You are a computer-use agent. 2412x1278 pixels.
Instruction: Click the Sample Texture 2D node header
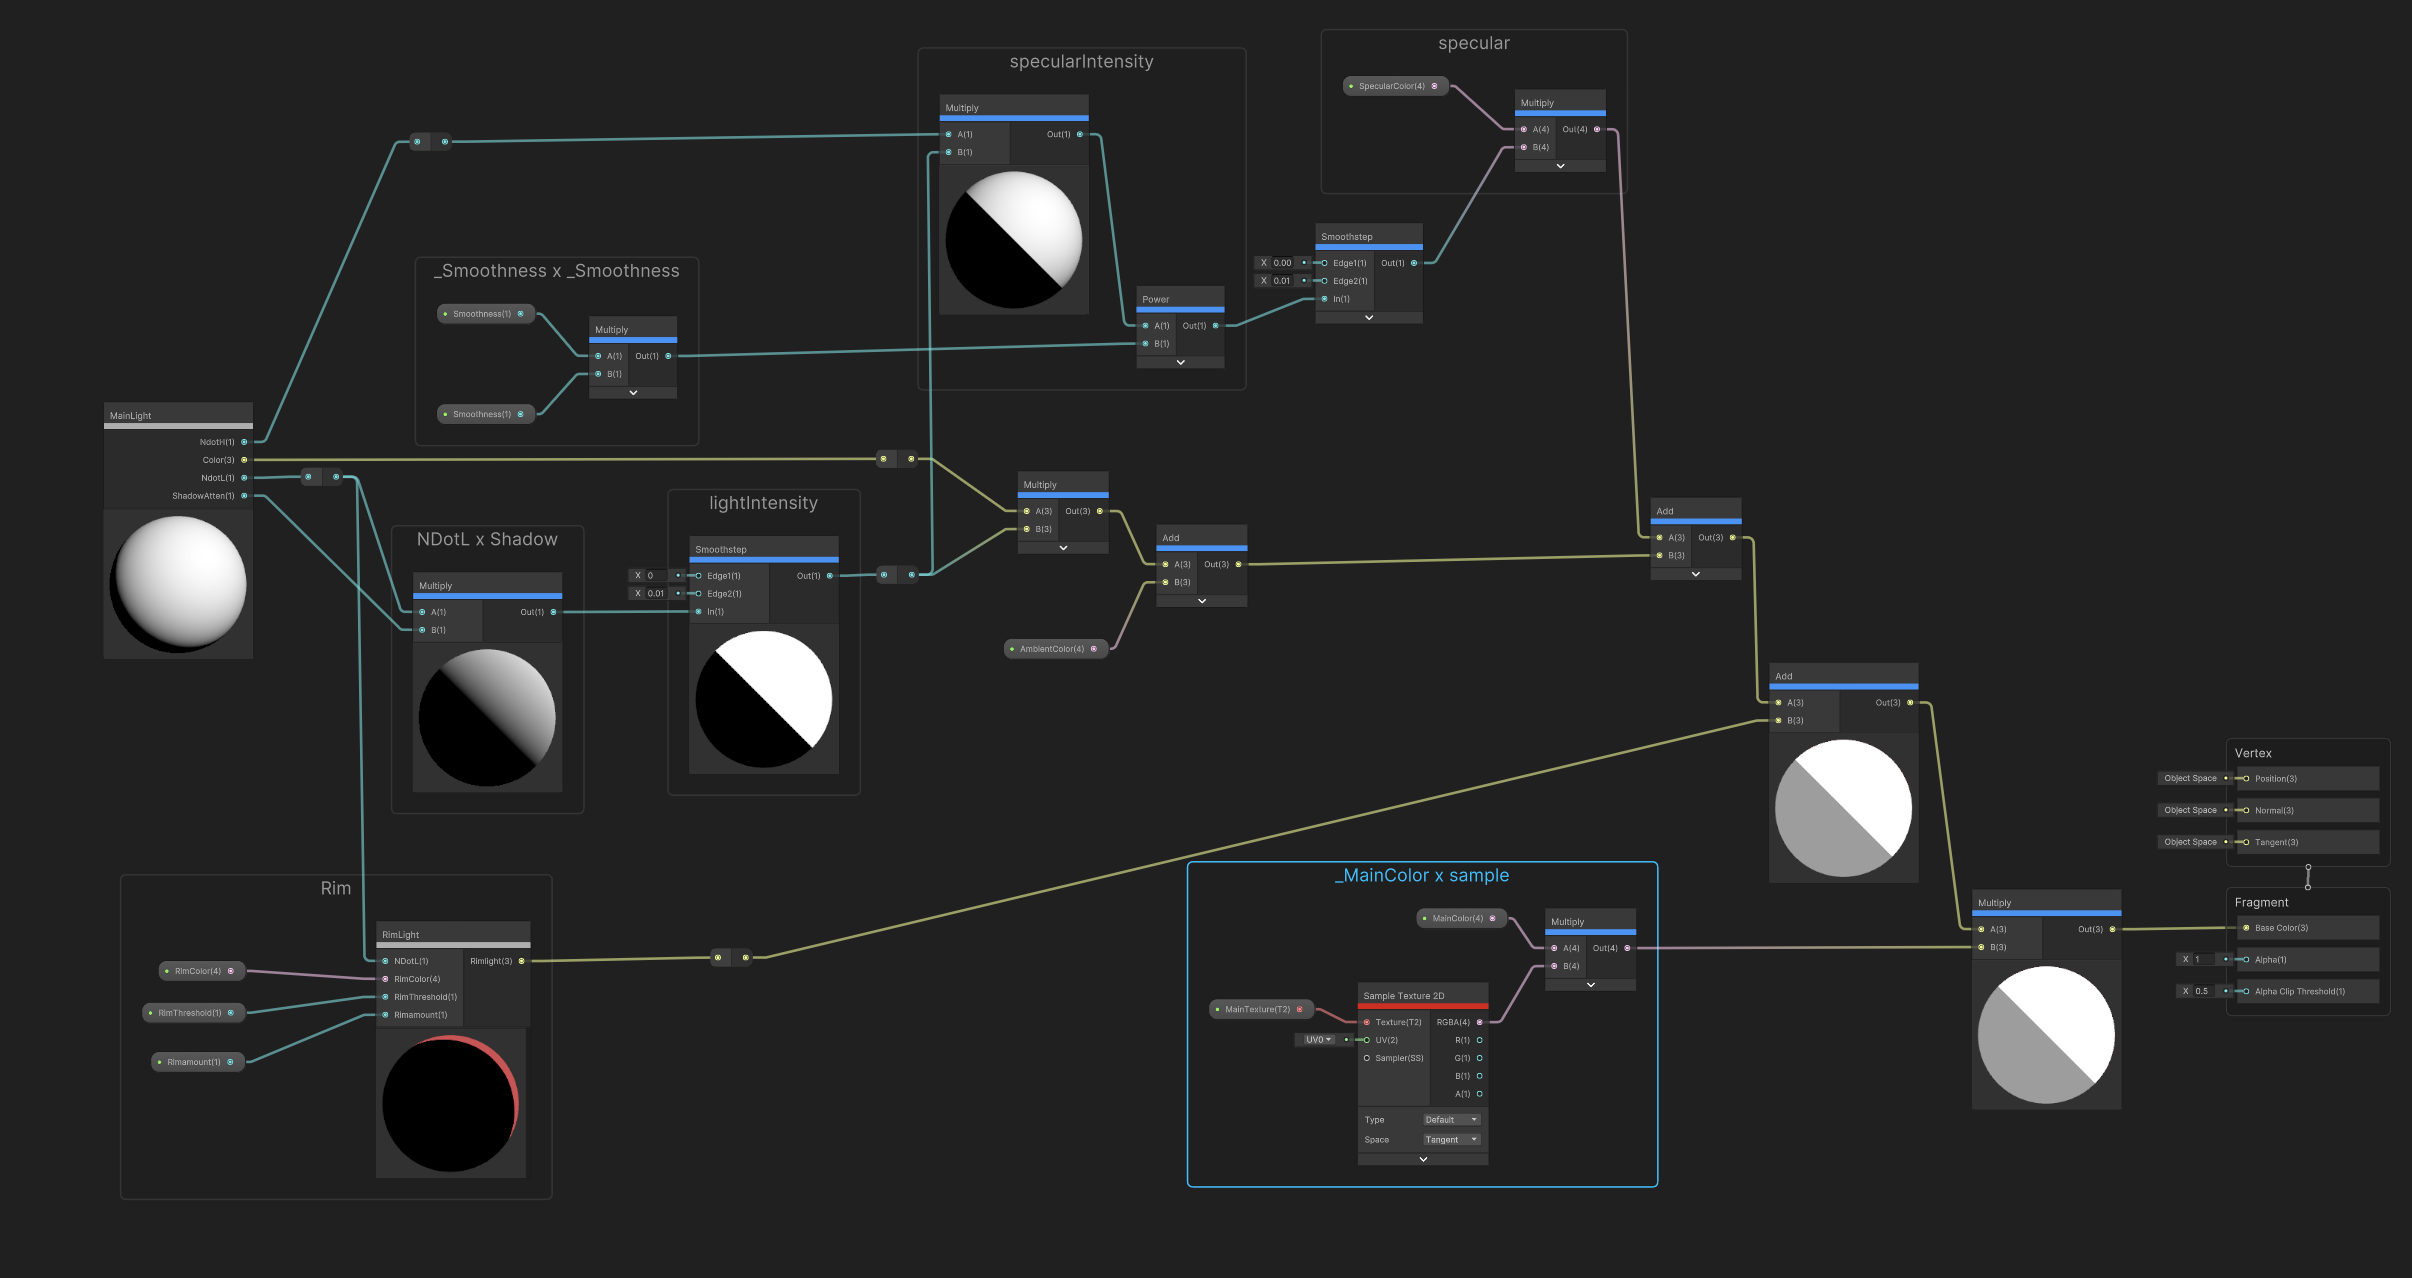pyautogui.click(x=1423, y=996)
